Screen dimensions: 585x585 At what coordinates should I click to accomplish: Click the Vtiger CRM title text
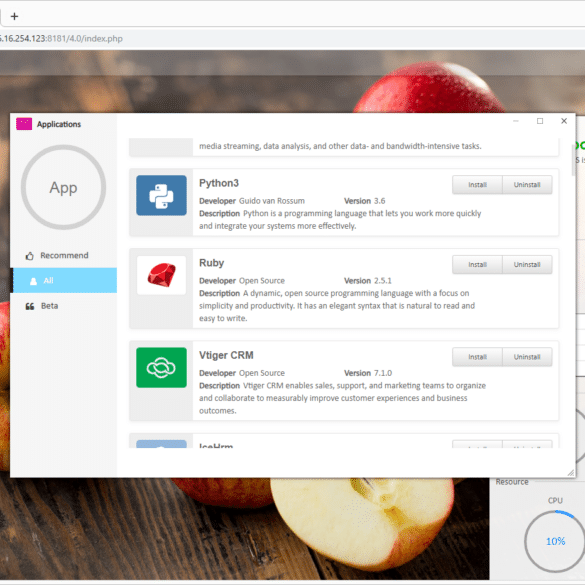click(x=226, y=355)
